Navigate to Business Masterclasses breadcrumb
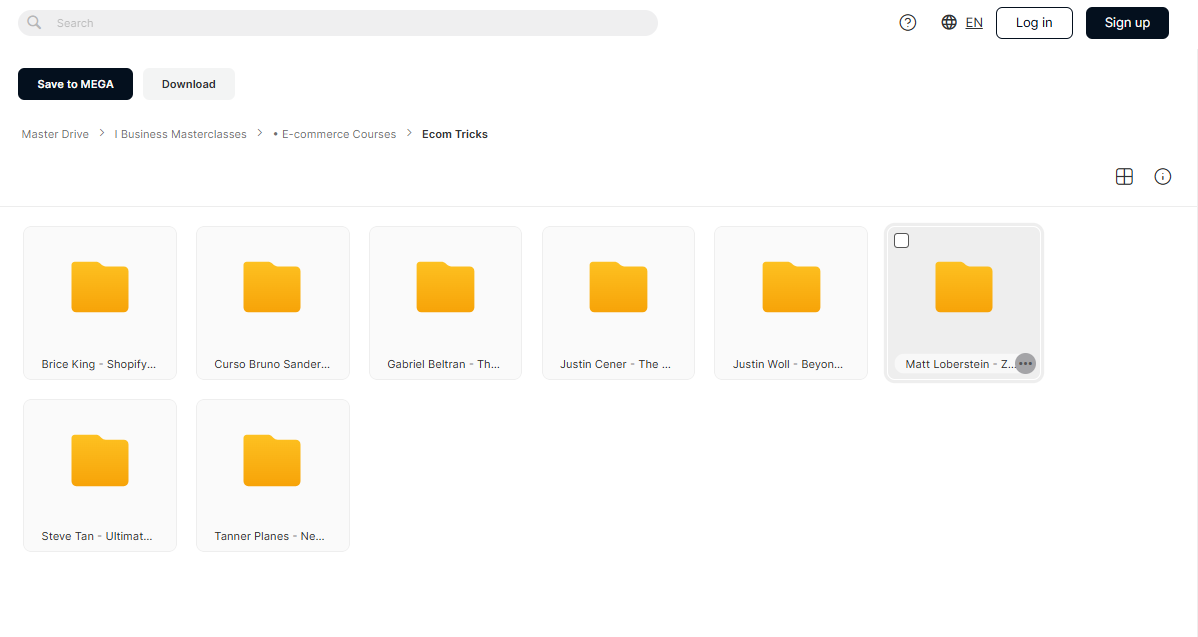The width and height of the screenshot is (1198, 637). [180, 134]
